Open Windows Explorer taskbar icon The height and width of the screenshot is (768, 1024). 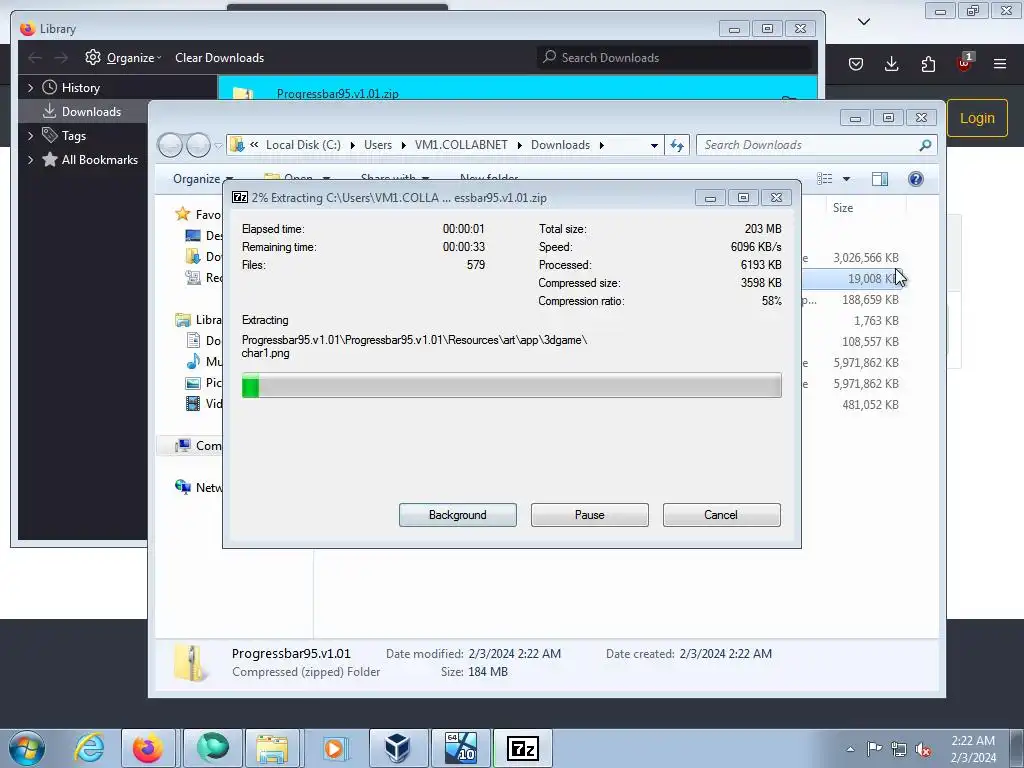tap(272, 748)
